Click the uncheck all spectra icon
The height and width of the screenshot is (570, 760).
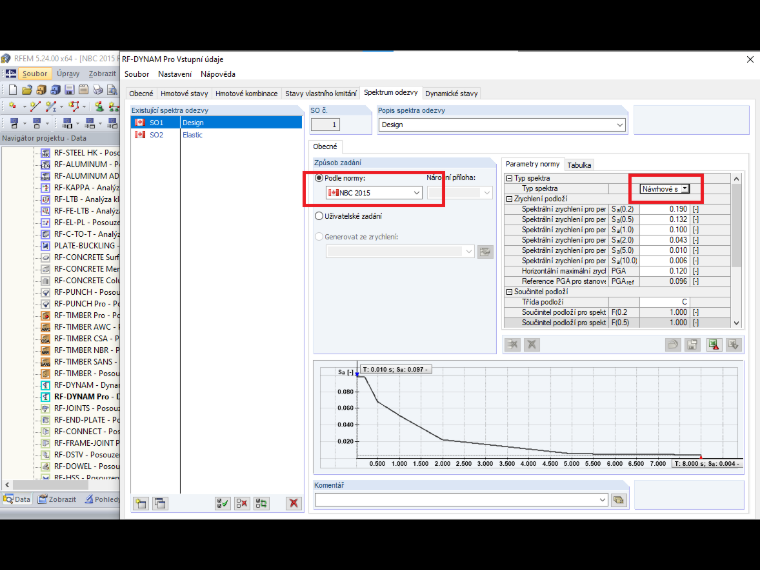tap(242, 504)
